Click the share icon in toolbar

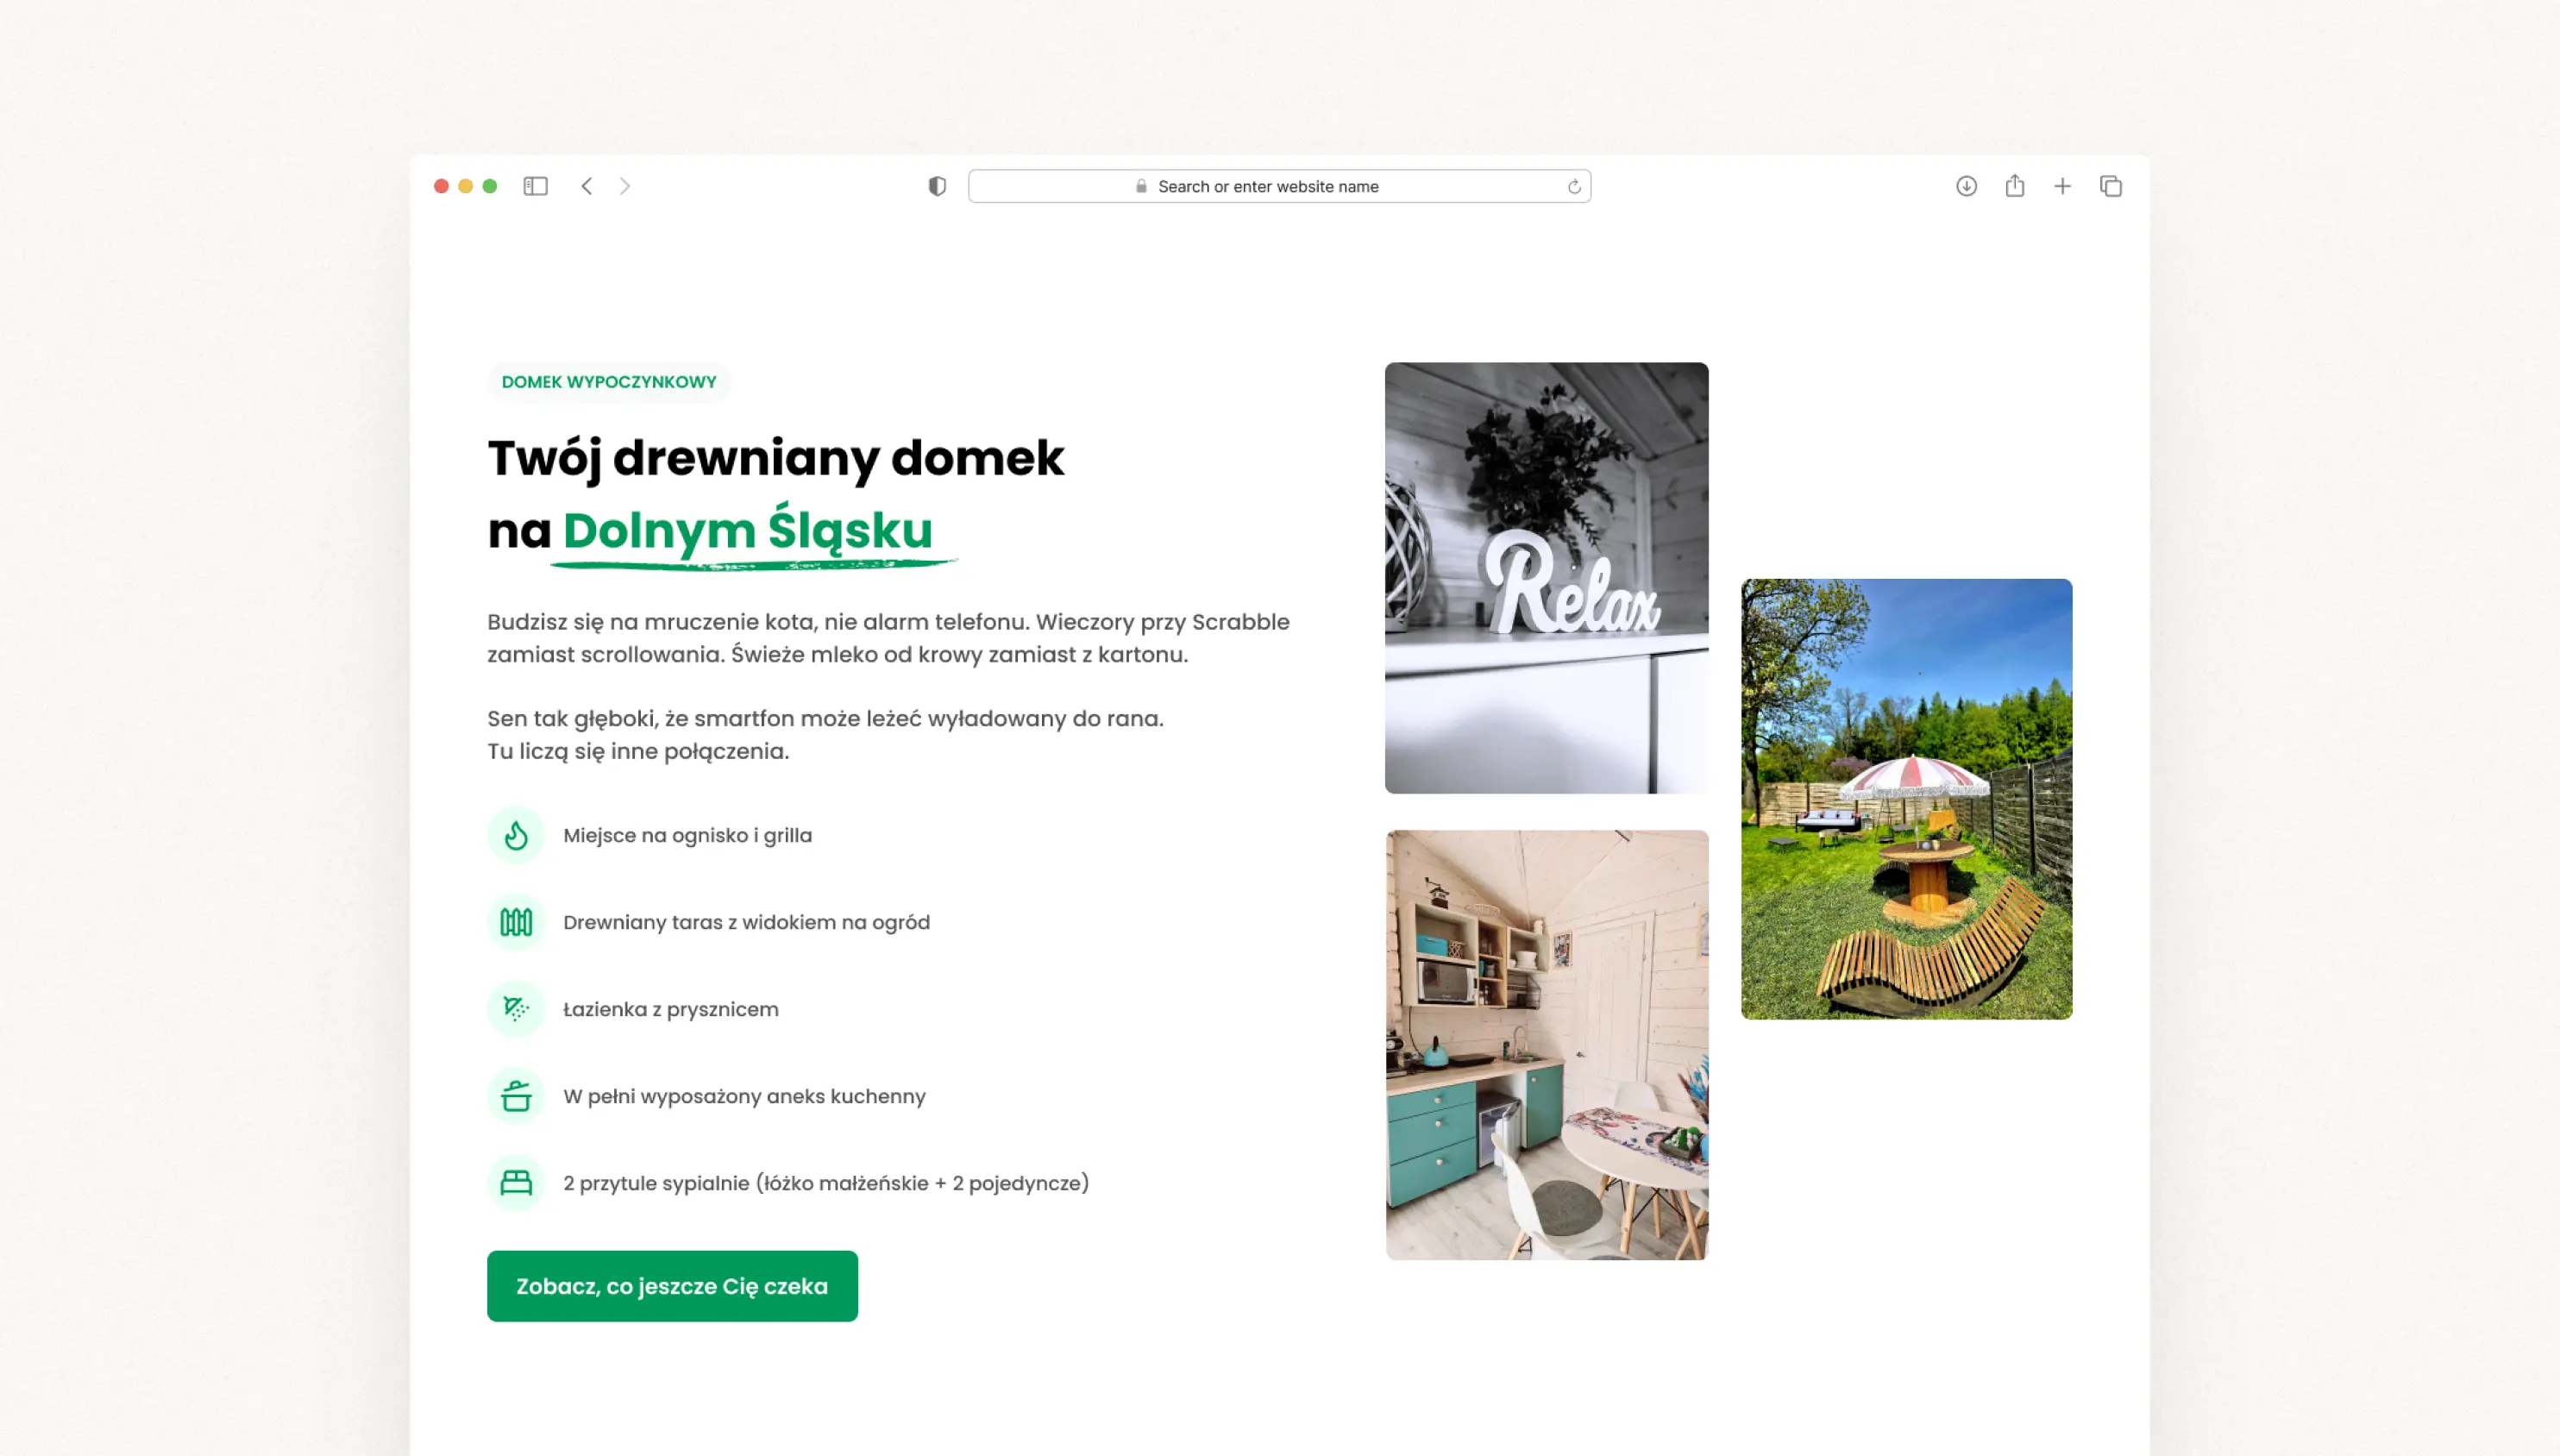2014,186
